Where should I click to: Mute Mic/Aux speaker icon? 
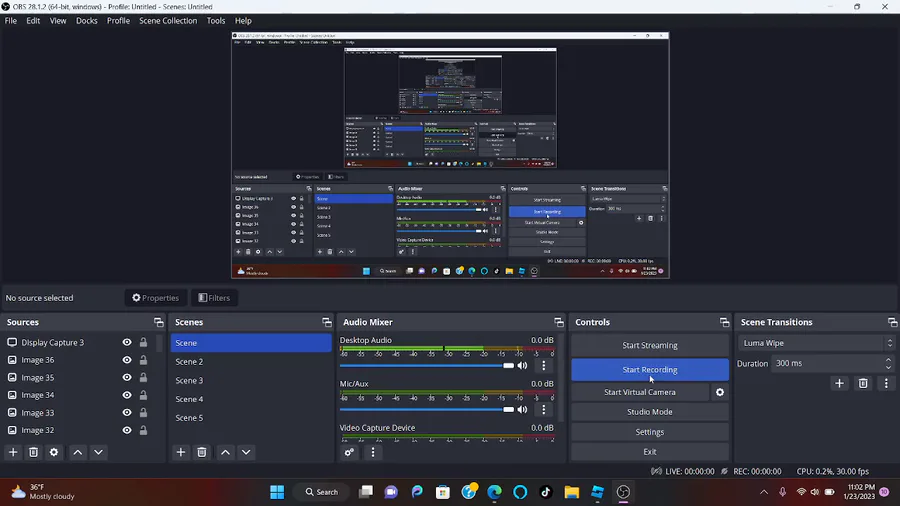click(522, 410)
